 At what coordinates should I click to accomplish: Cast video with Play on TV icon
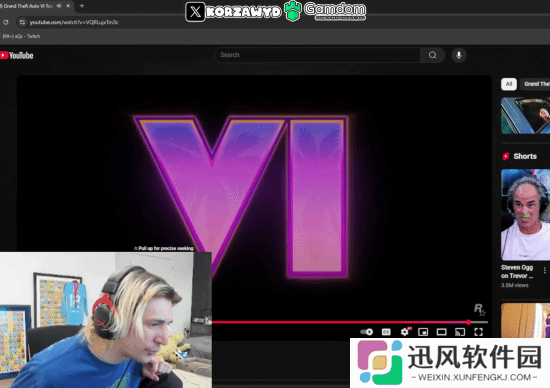coord(460,332)
